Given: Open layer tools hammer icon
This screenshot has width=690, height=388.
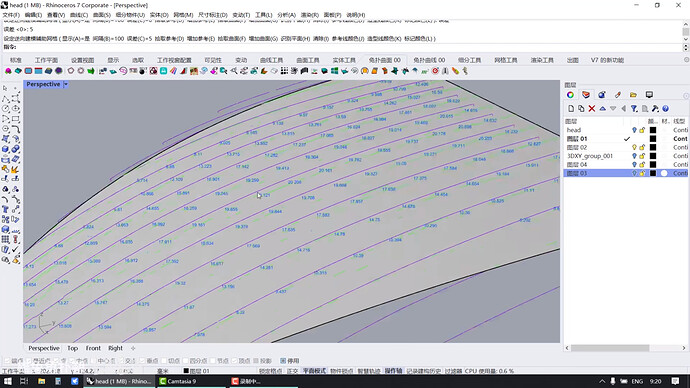Looking at the screenshot, I should 655,109.
